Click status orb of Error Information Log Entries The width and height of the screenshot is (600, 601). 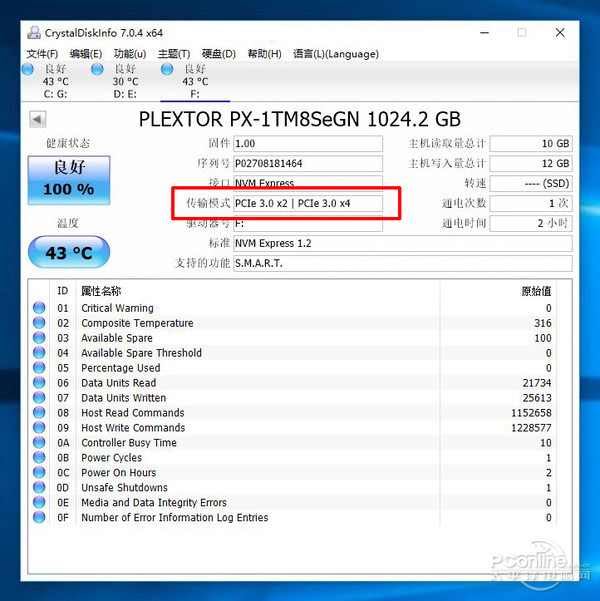click(39, 517)
